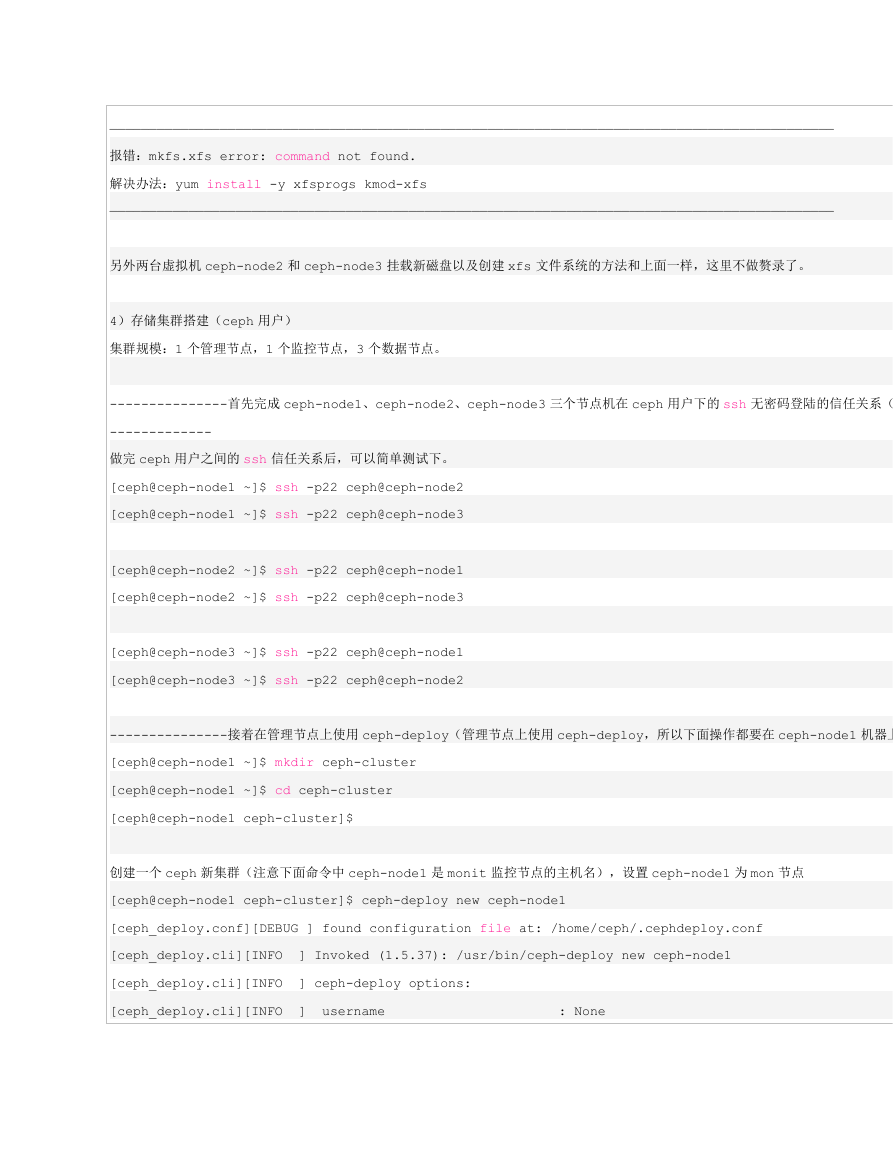Click the line '做完 ceph 用户之间的 ssh 信任关系后'

click(x=280, y=459)
